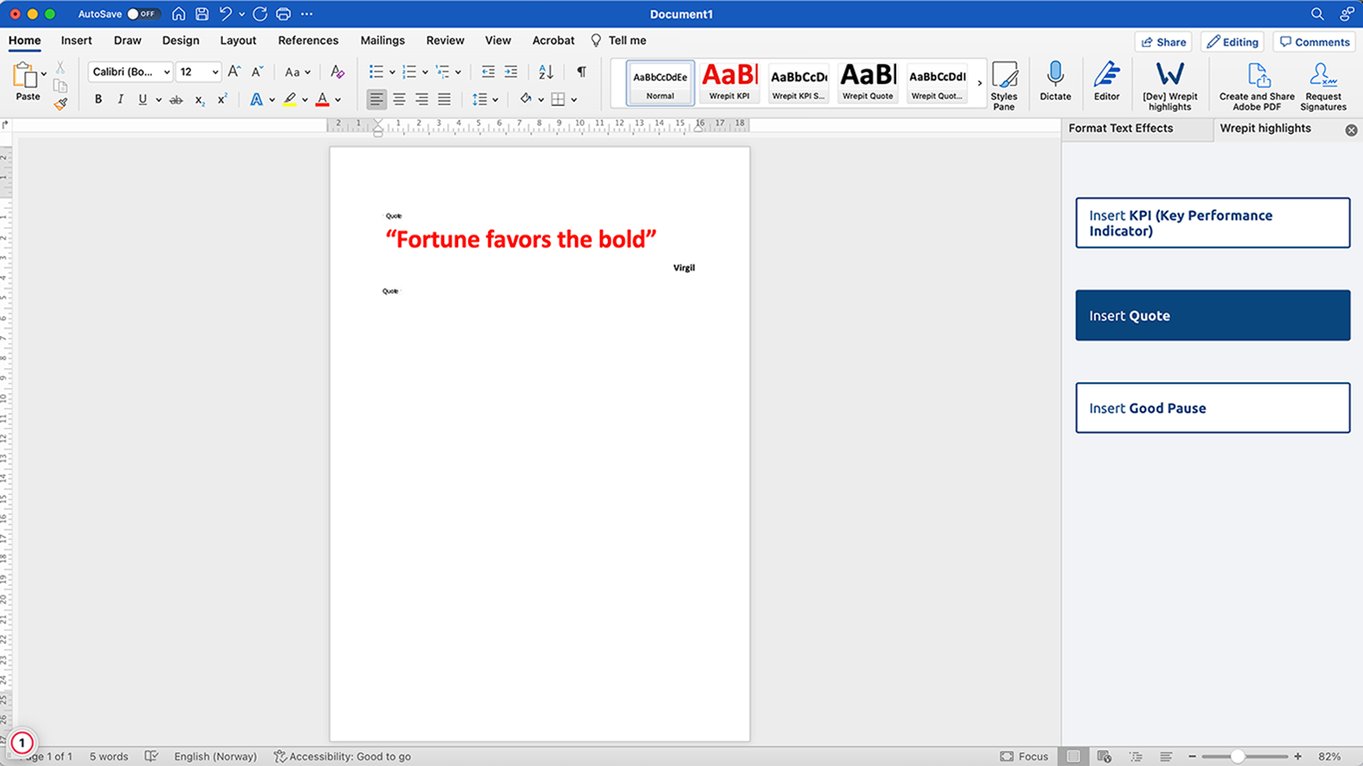
Task: Open the borders dropdown arrow
Action: (574, 100)
